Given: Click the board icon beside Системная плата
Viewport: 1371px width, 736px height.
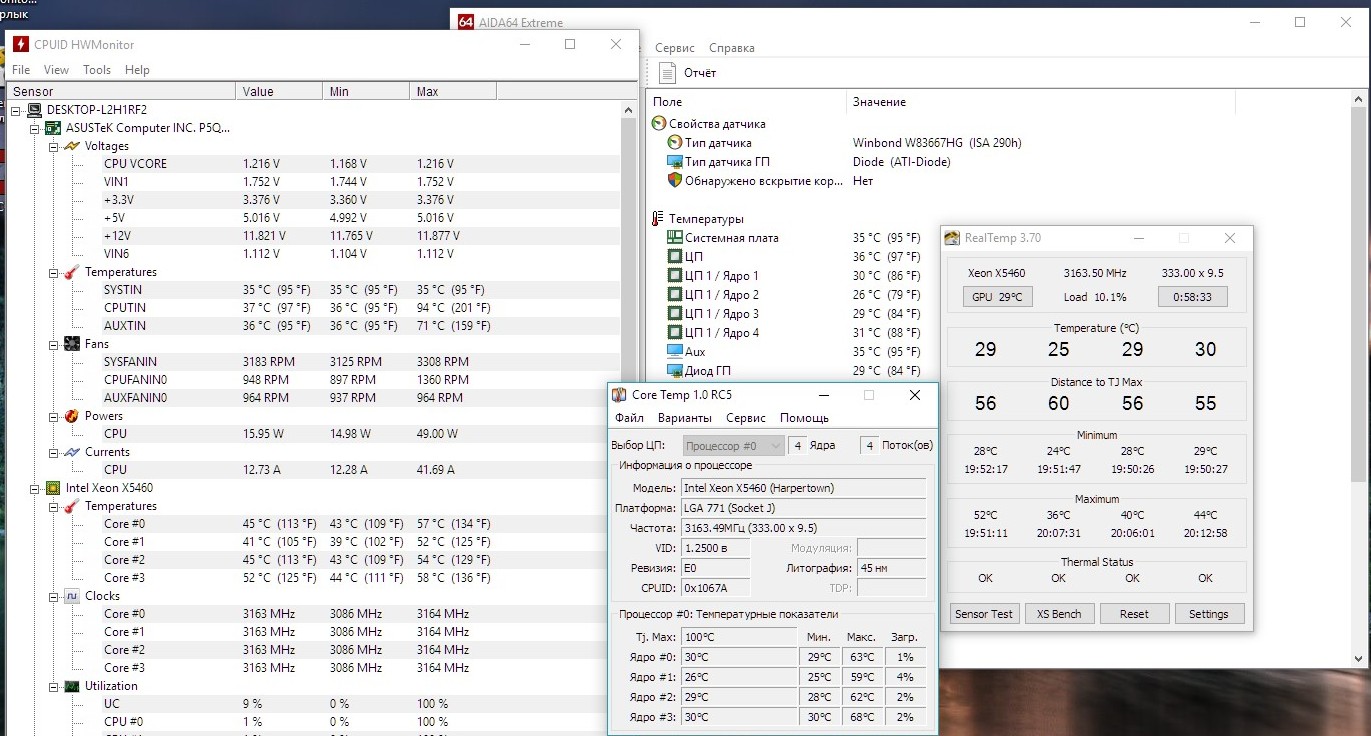Looking at the screenshot, I should pyautogui.click(x=675, y=238).
